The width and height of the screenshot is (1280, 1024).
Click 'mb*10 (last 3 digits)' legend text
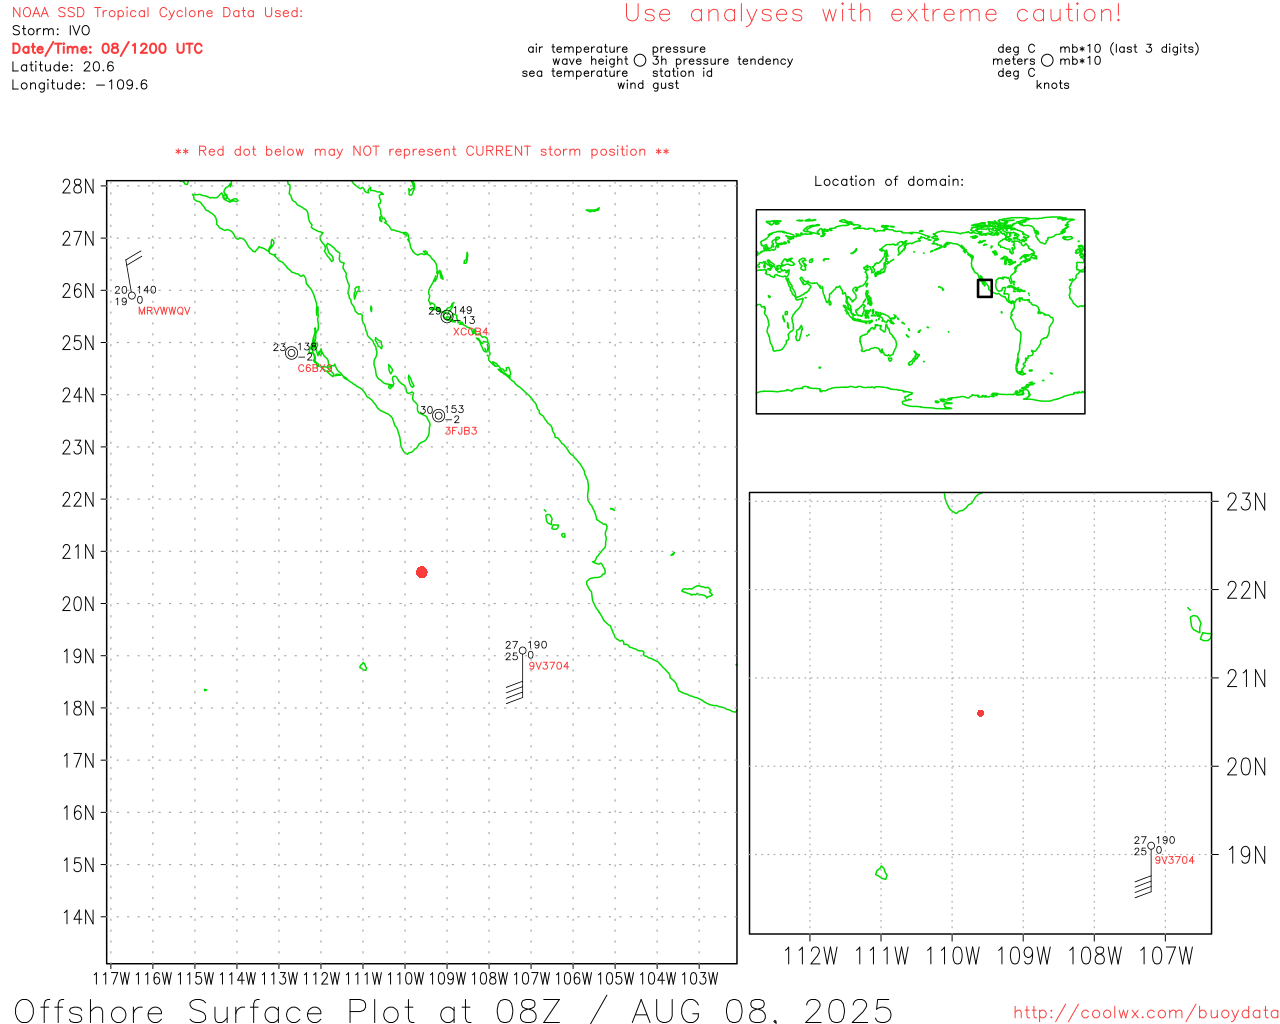1129,49
